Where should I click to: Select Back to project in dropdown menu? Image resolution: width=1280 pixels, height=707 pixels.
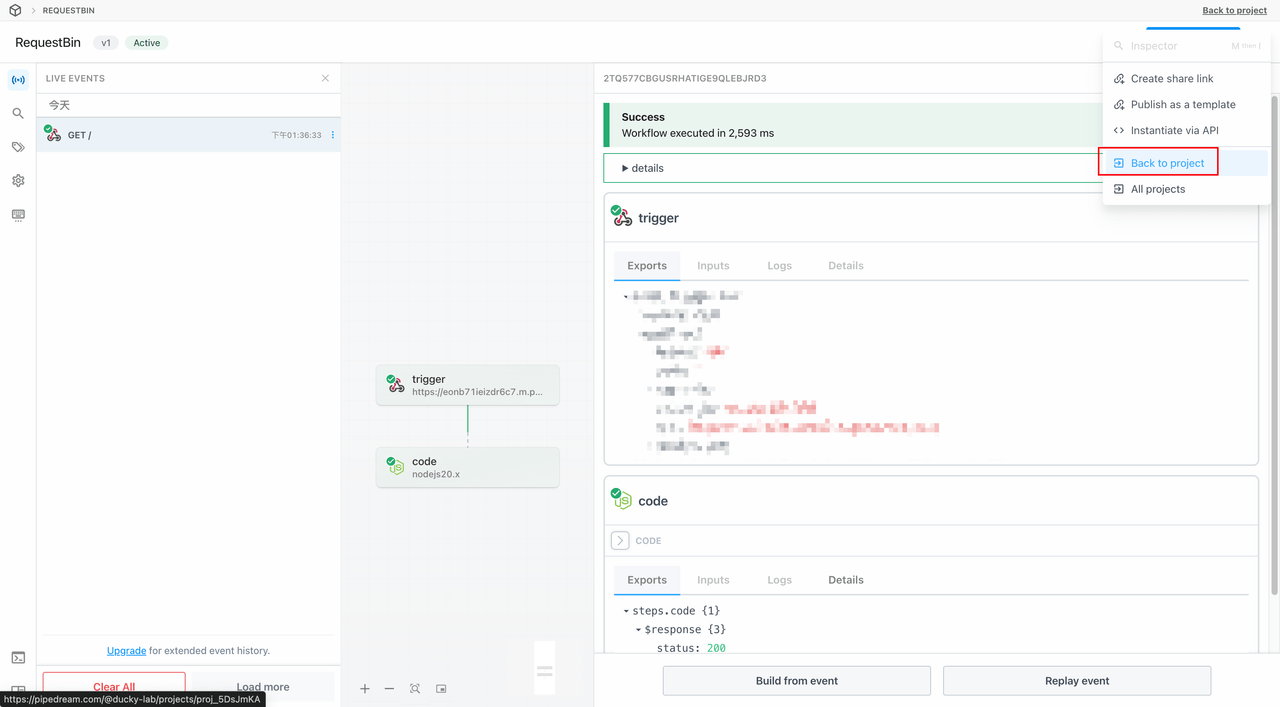pos(1185,163)
